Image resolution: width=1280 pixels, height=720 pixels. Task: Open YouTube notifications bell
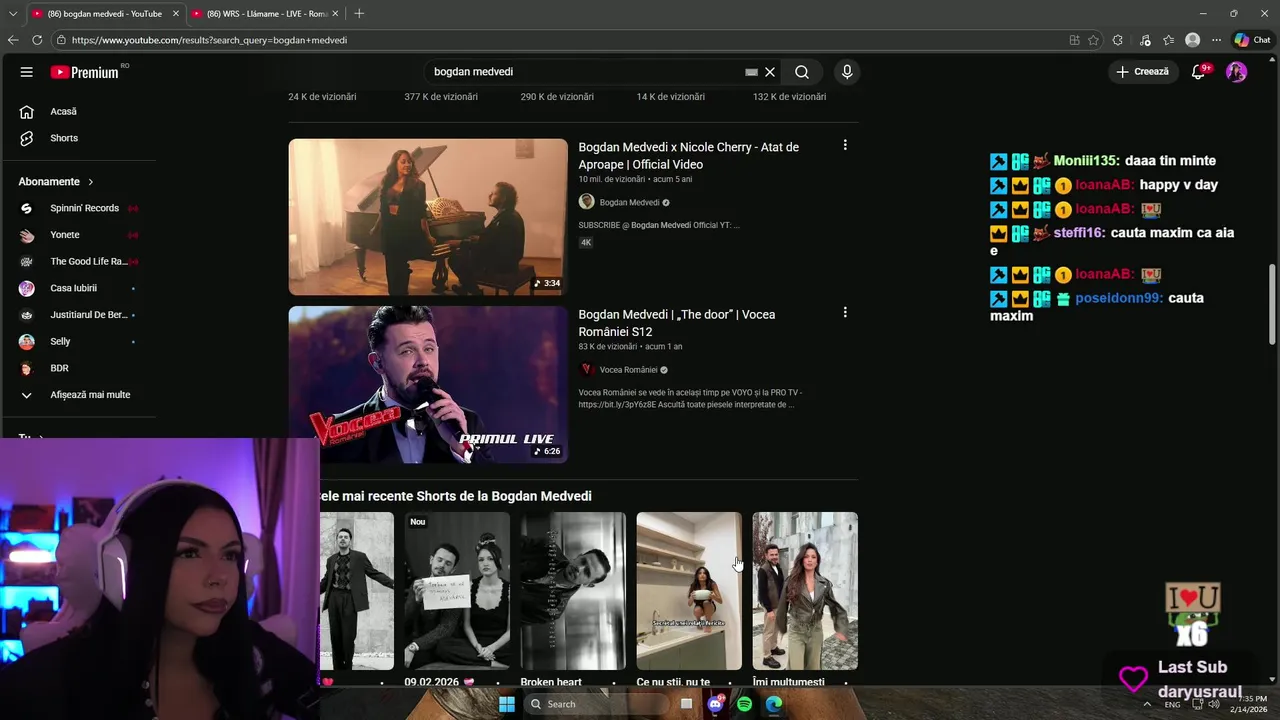(1198, 72)
